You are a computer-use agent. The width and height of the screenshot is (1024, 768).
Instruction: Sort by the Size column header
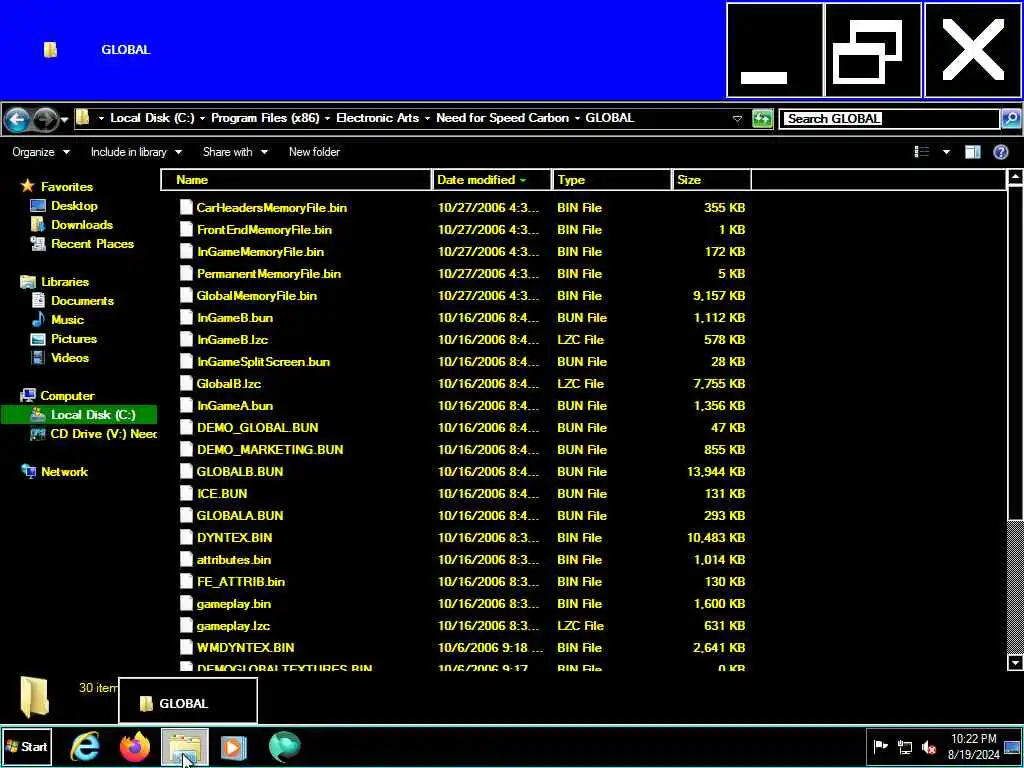point(711,180)
